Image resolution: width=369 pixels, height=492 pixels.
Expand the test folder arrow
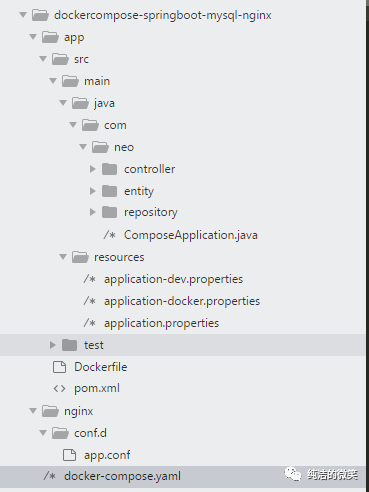point(52,345)
